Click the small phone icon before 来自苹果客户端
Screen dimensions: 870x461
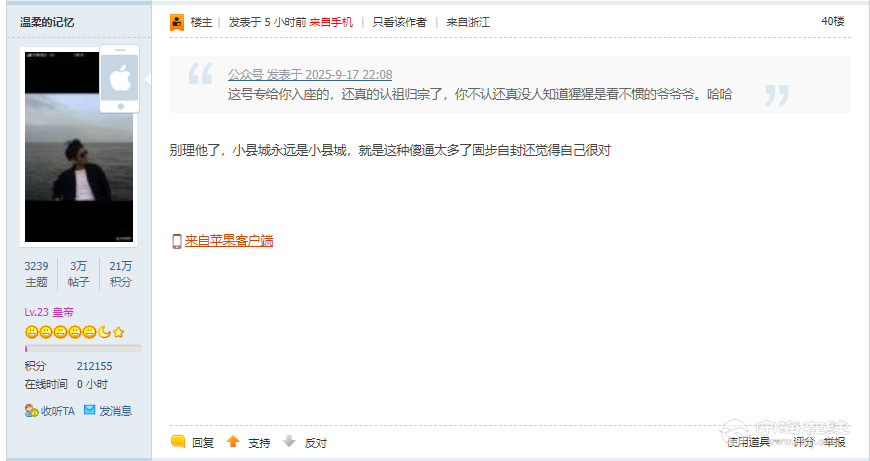[176, 241]
